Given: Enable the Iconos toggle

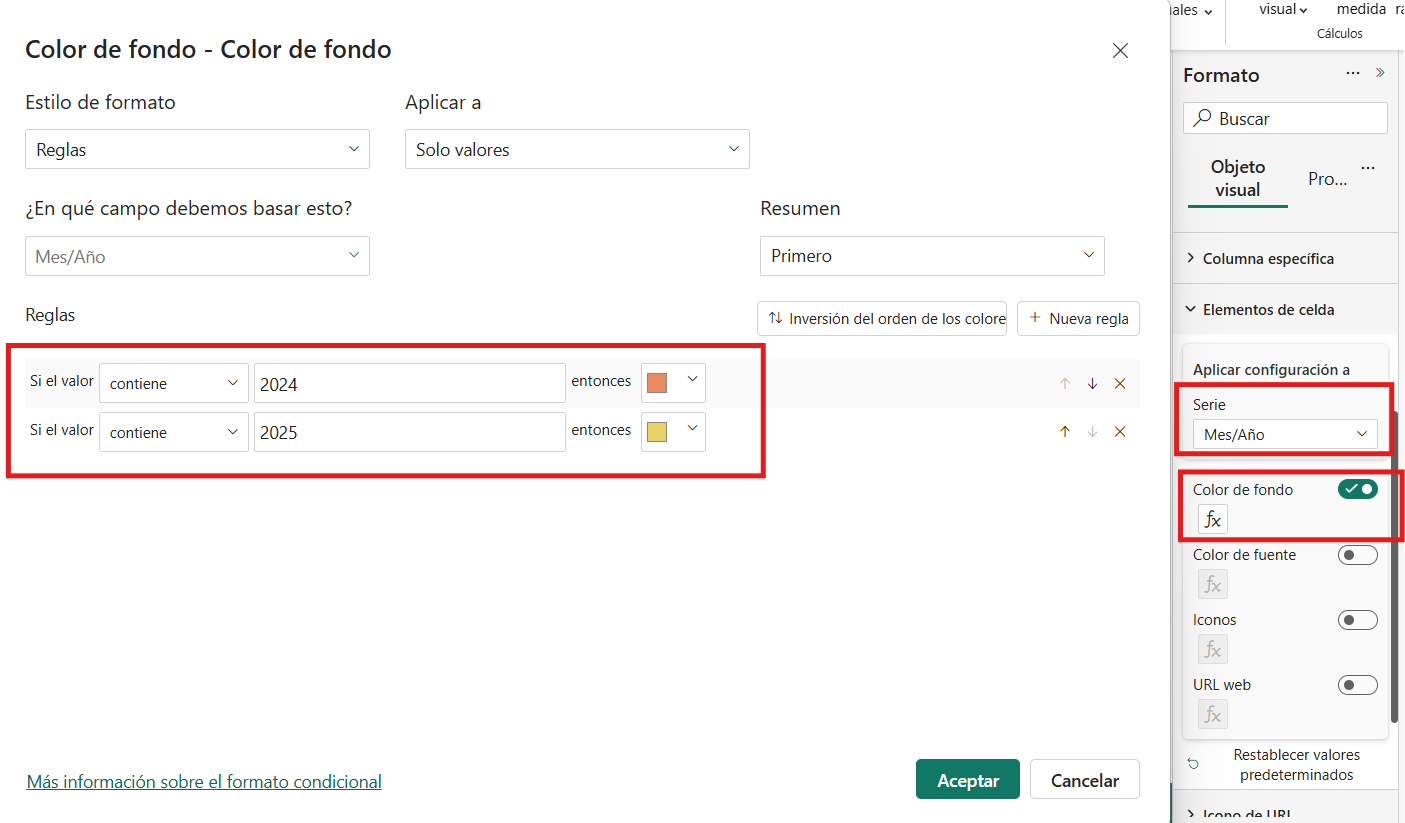Looking at the screenshot, I should (1357, 620).
